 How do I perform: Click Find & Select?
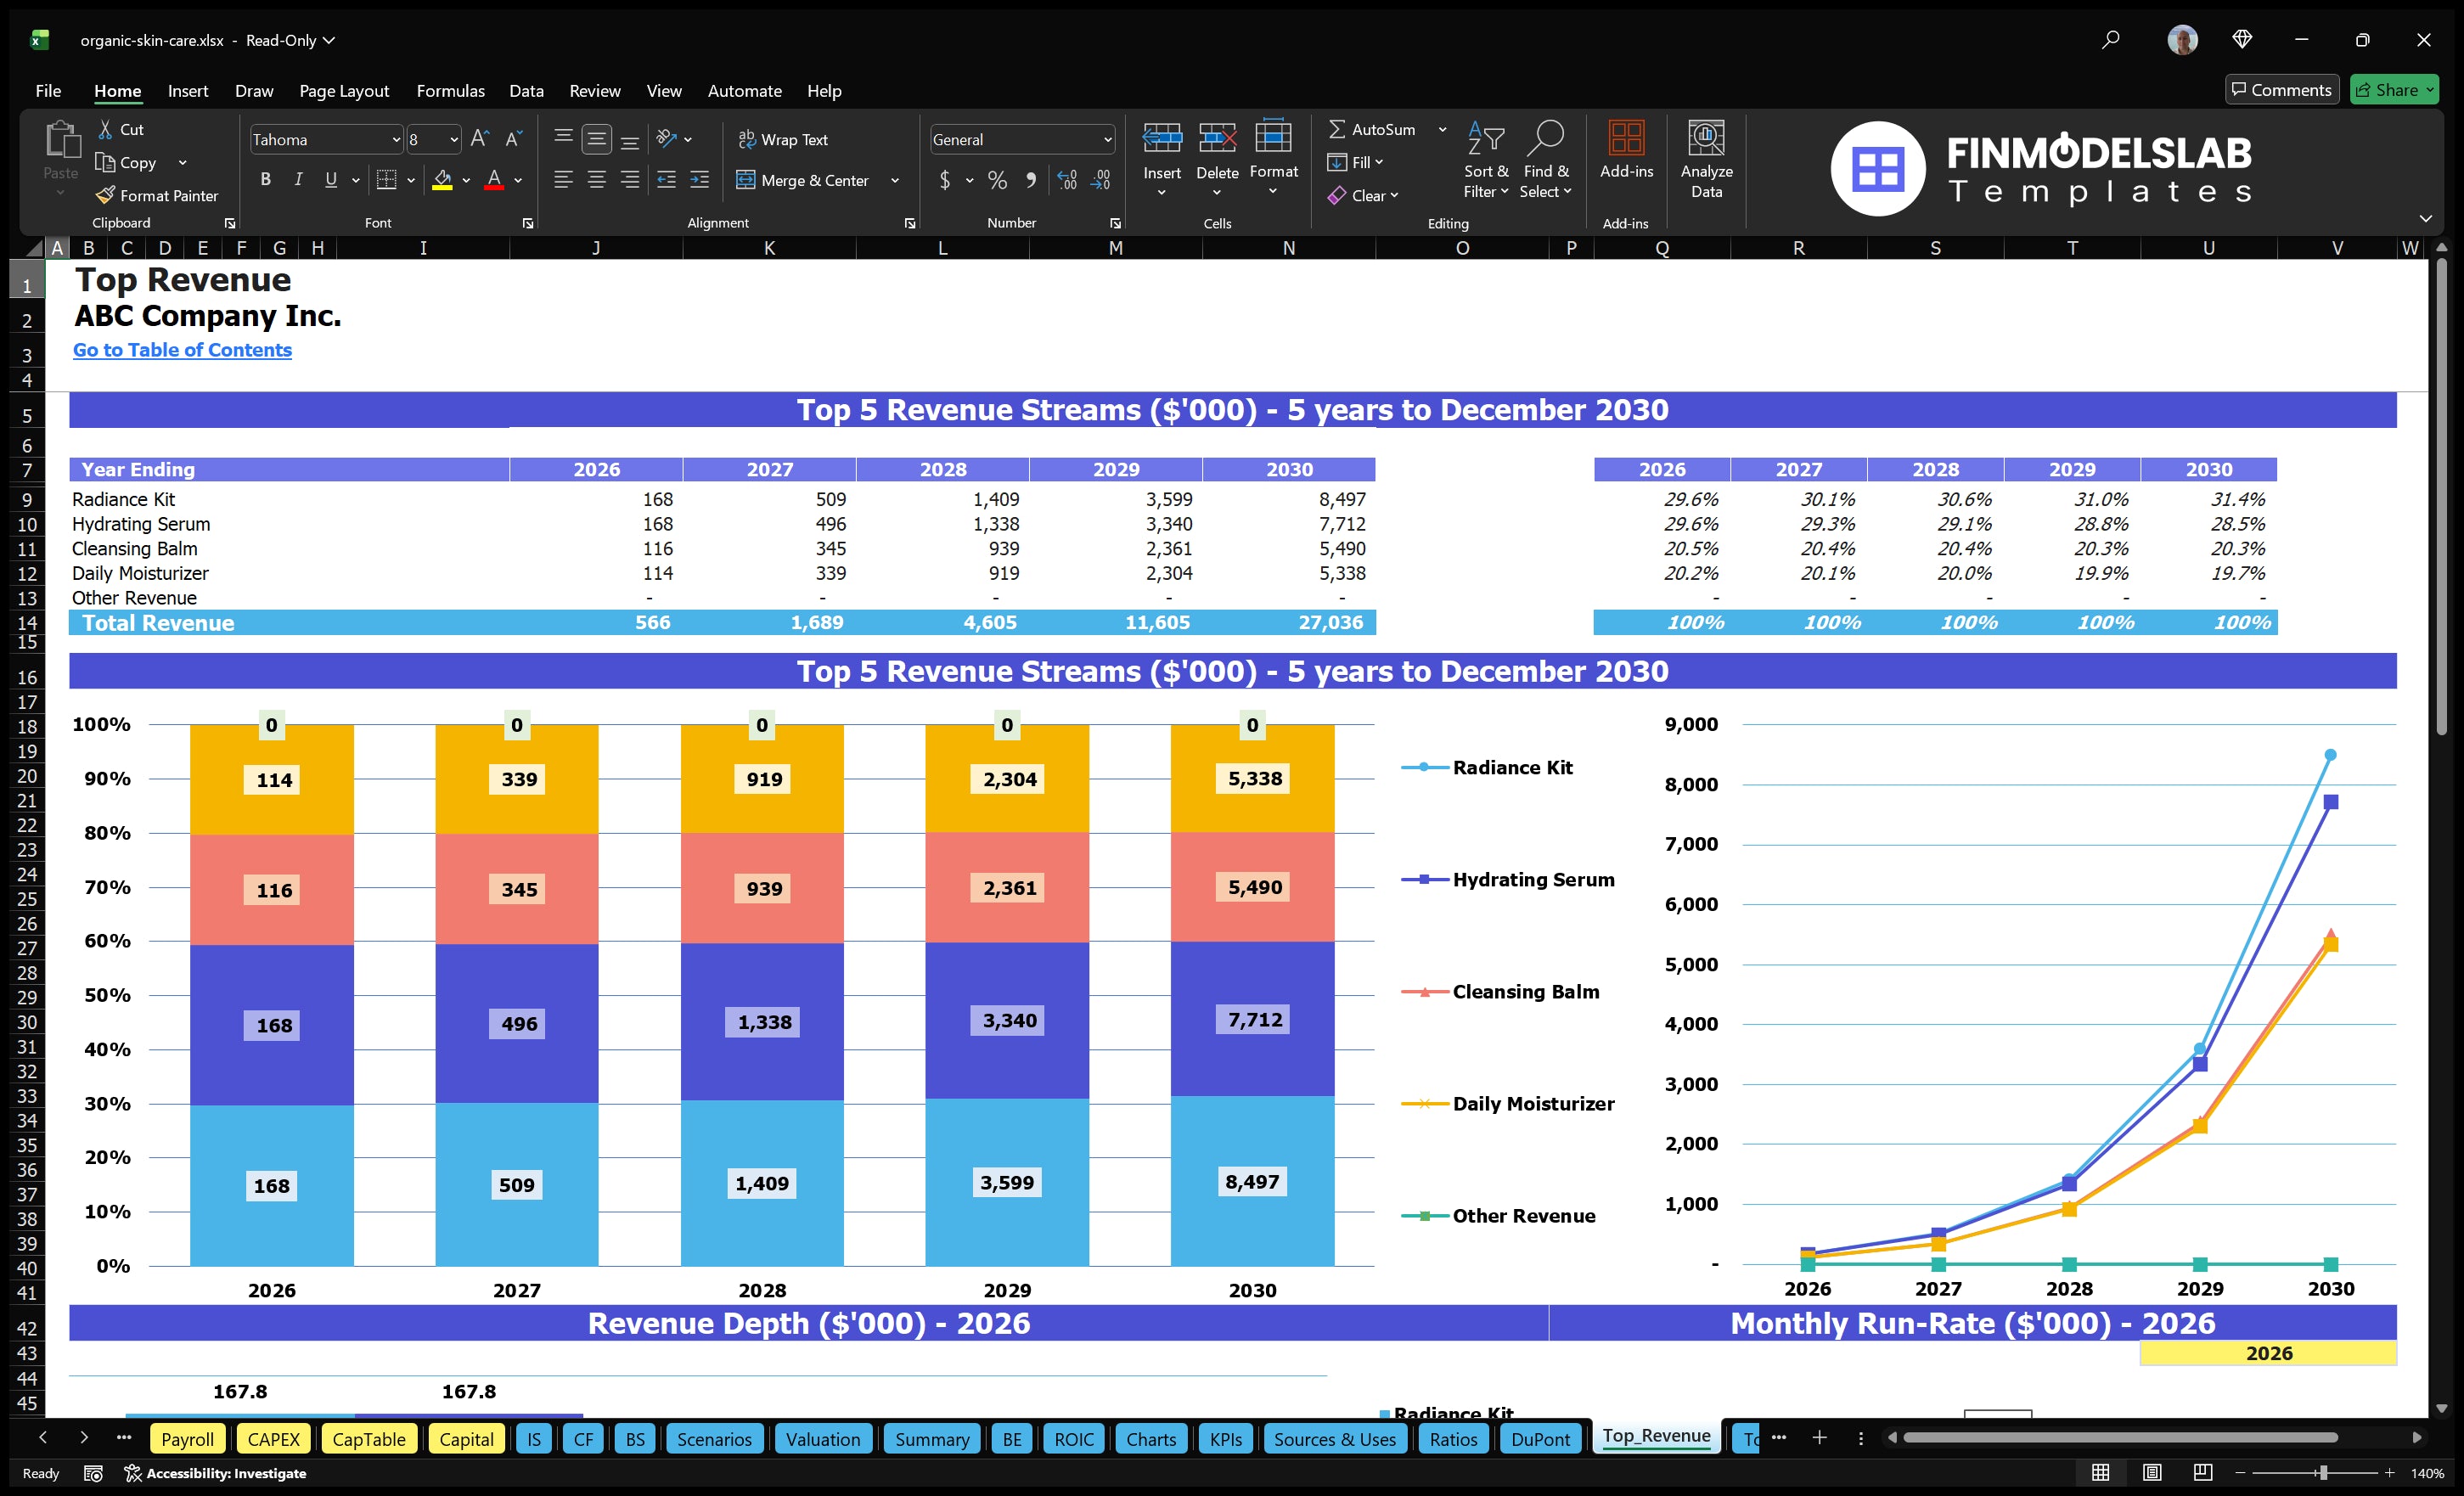point(1546,160)
